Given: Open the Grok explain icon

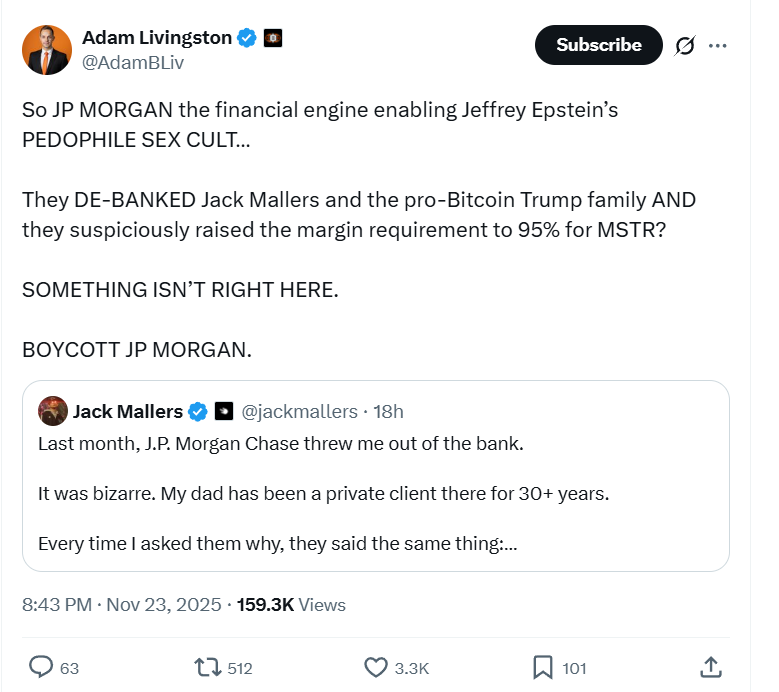Looking at the screenshot, I should click(685, 45).
